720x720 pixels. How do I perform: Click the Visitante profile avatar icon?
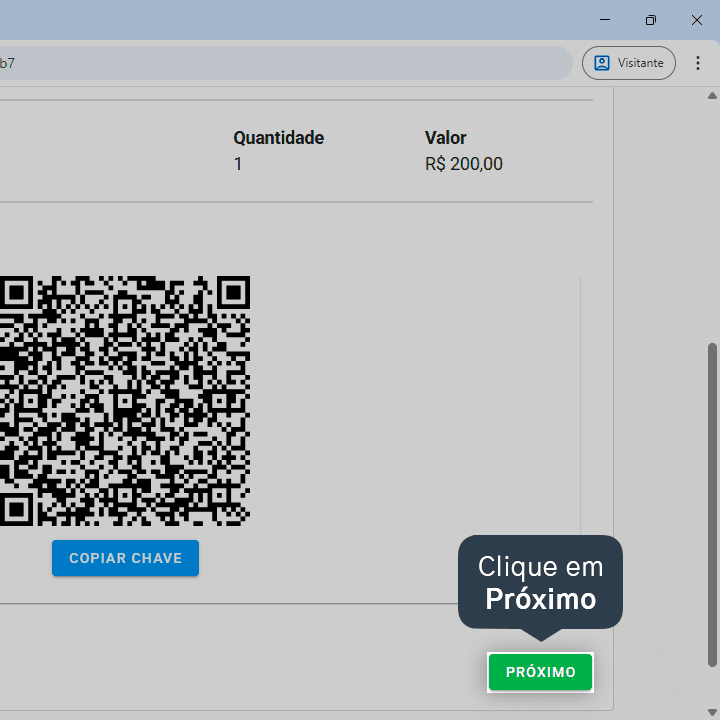pos(602,63)
